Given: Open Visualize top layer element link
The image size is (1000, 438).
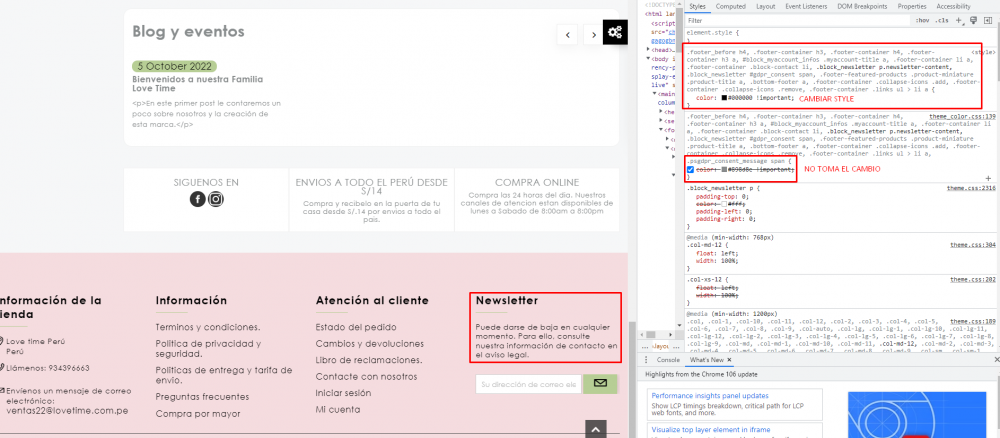Looking at the screenshot, I should click(710, 430).
